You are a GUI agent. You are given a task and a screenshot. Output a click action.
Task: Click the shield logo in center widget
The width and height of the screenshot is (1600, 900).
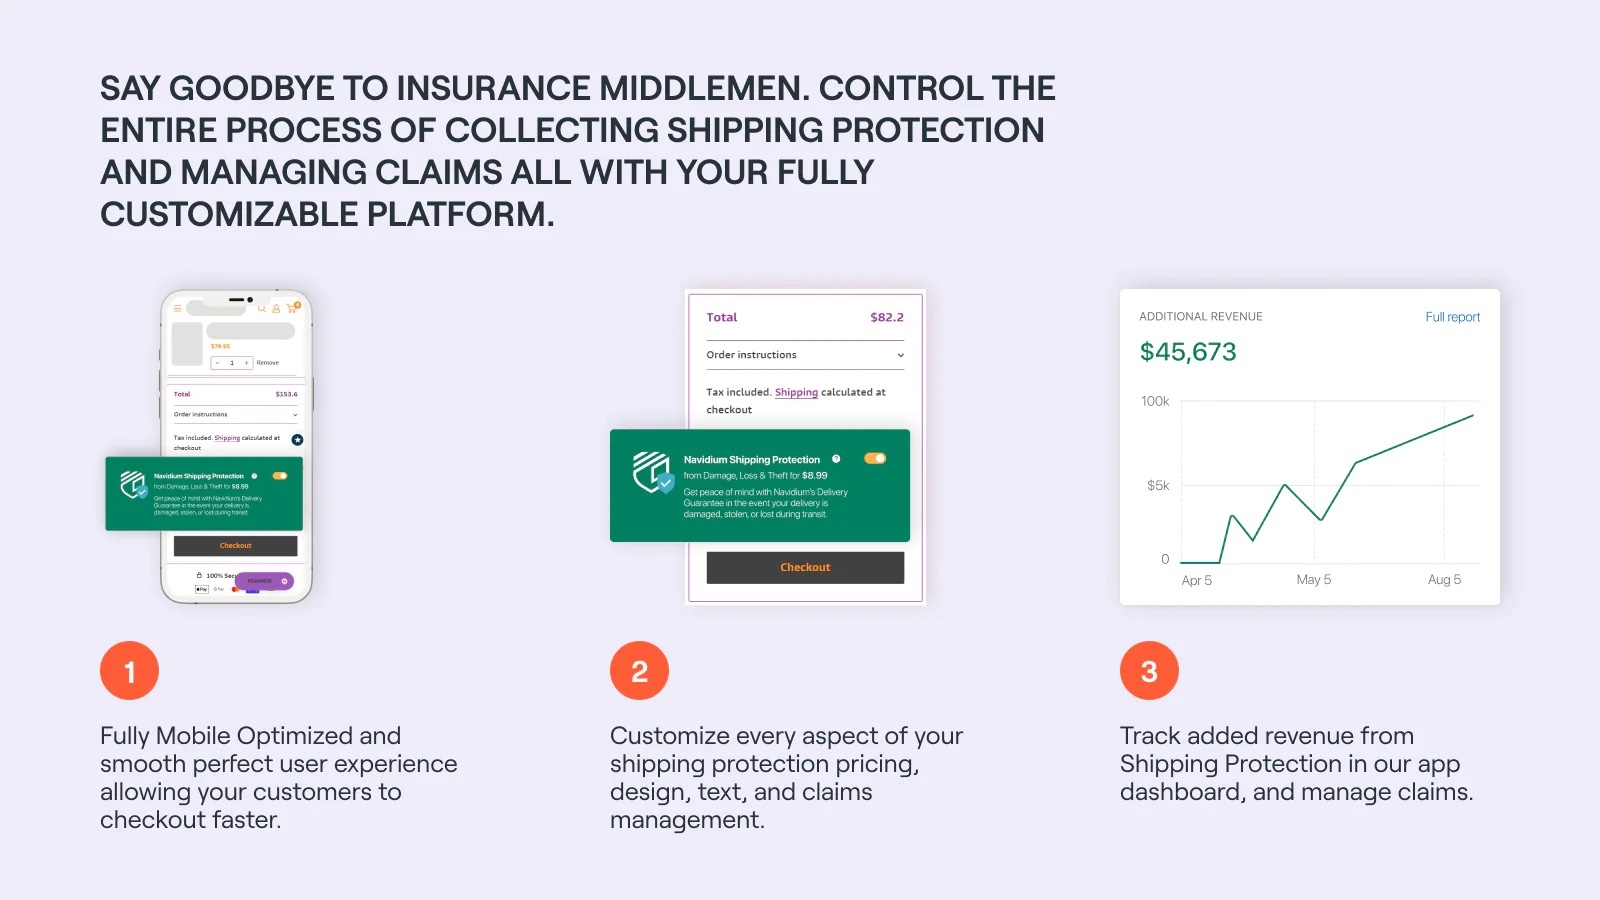pyautogui.click(x=652, y=472)
